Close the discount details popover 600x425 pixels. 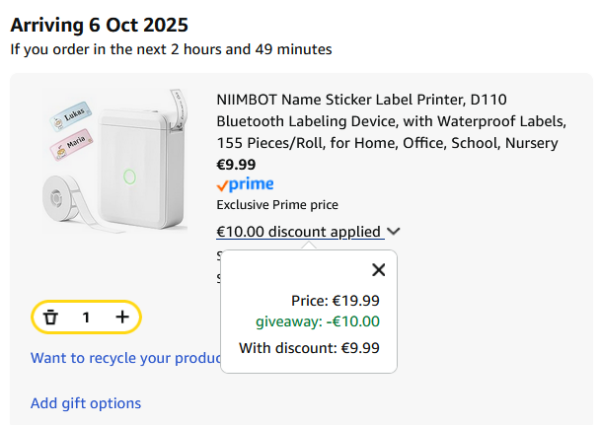tap(378, 269)
